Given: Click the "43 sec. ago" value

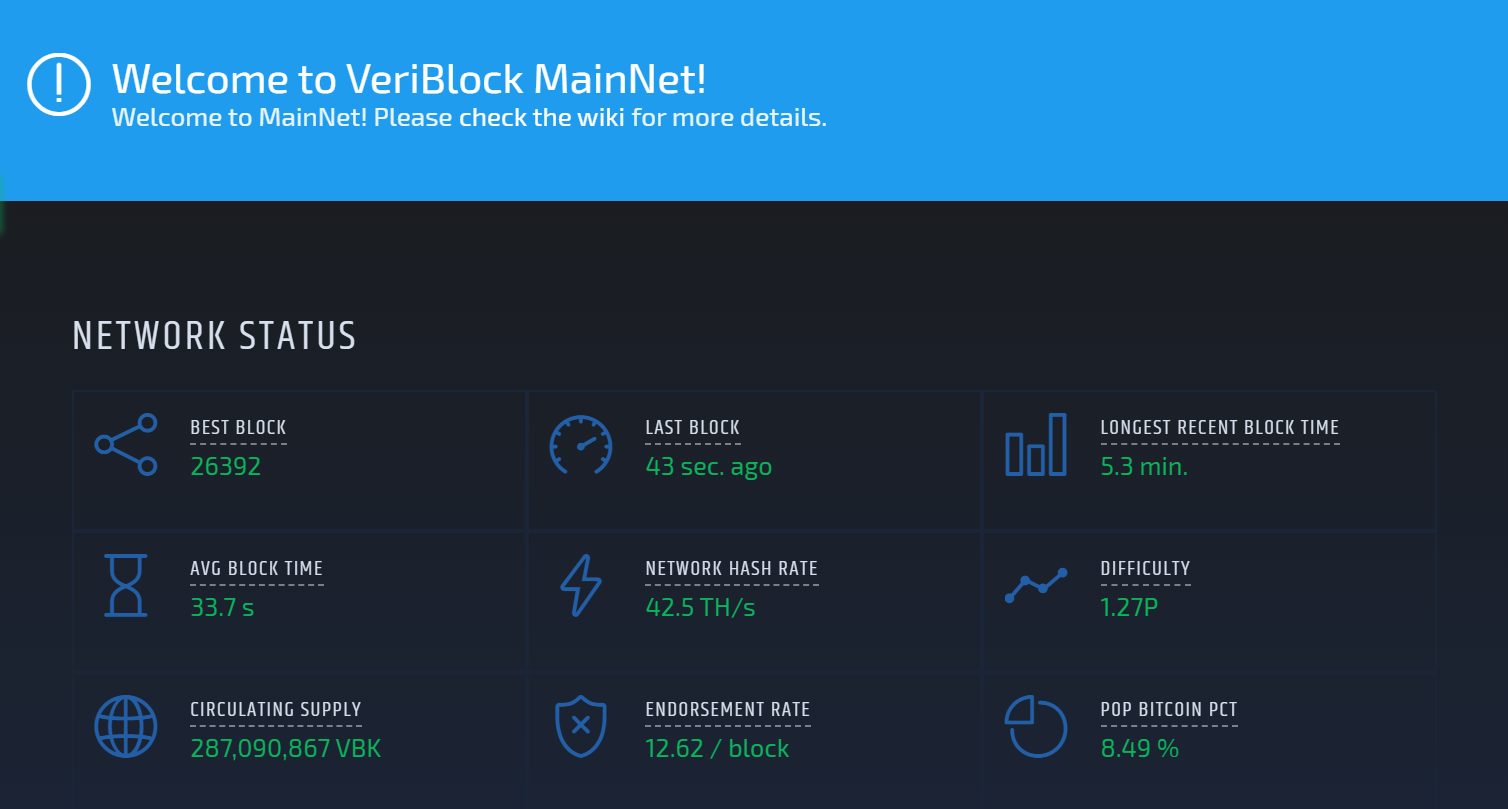Looking at the screenshot, I should click(709, 467).
